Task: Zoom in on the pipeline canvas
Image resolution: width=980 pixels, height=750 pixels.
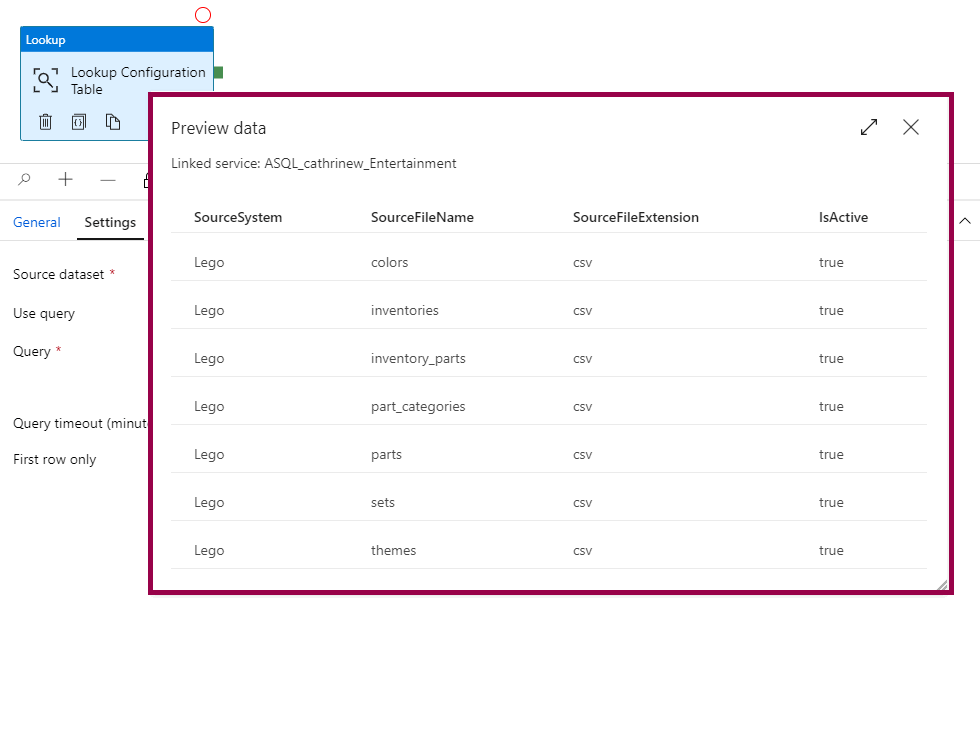Action: [66, 180]
